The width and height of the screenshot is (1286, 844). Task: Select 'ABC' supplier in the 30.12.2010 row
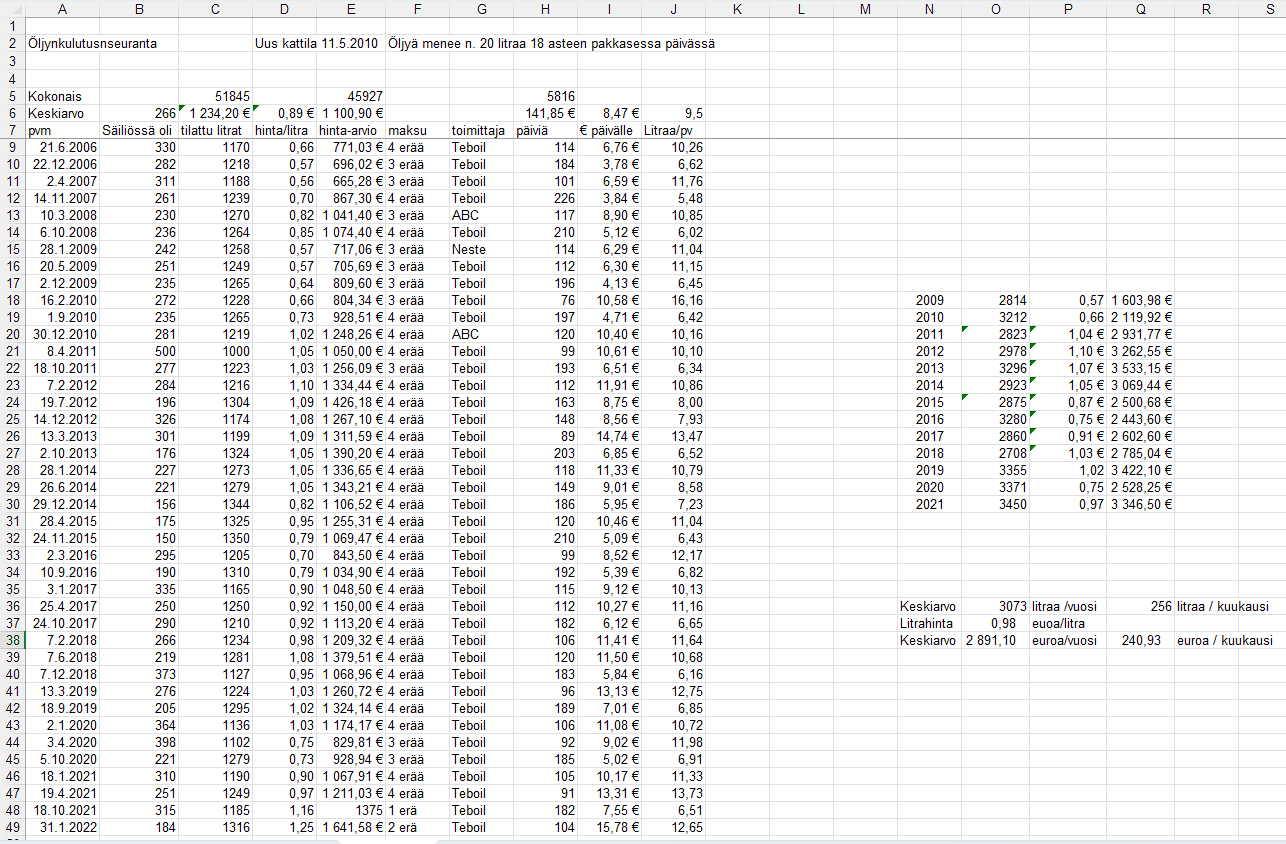point(481,334)
